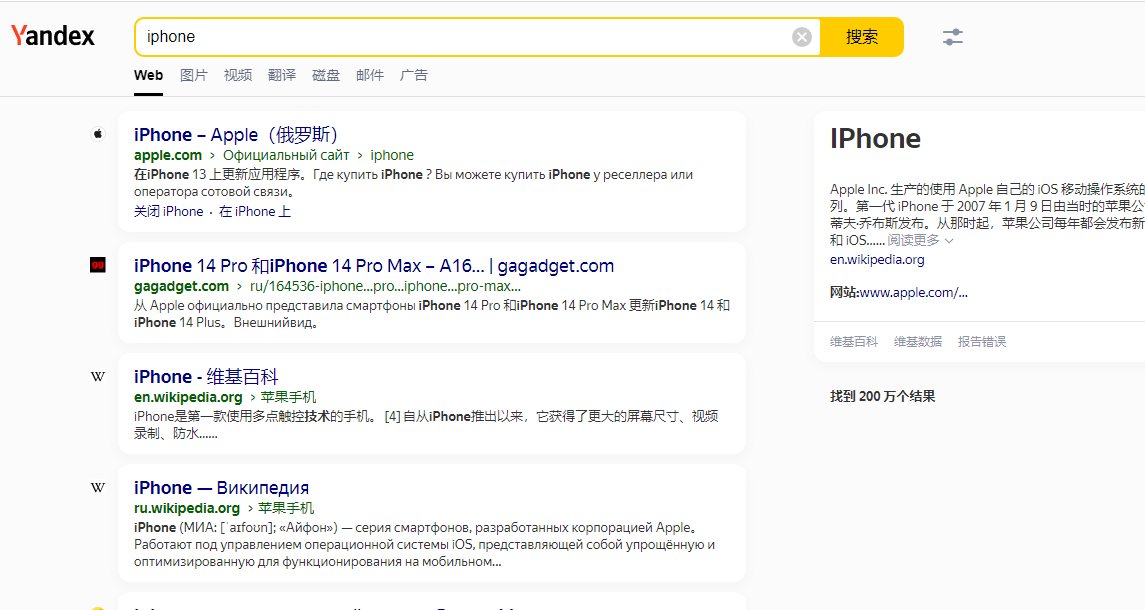Click 苹果手机 breadcrumb under ru.wikipedia.org

(286, 508)
